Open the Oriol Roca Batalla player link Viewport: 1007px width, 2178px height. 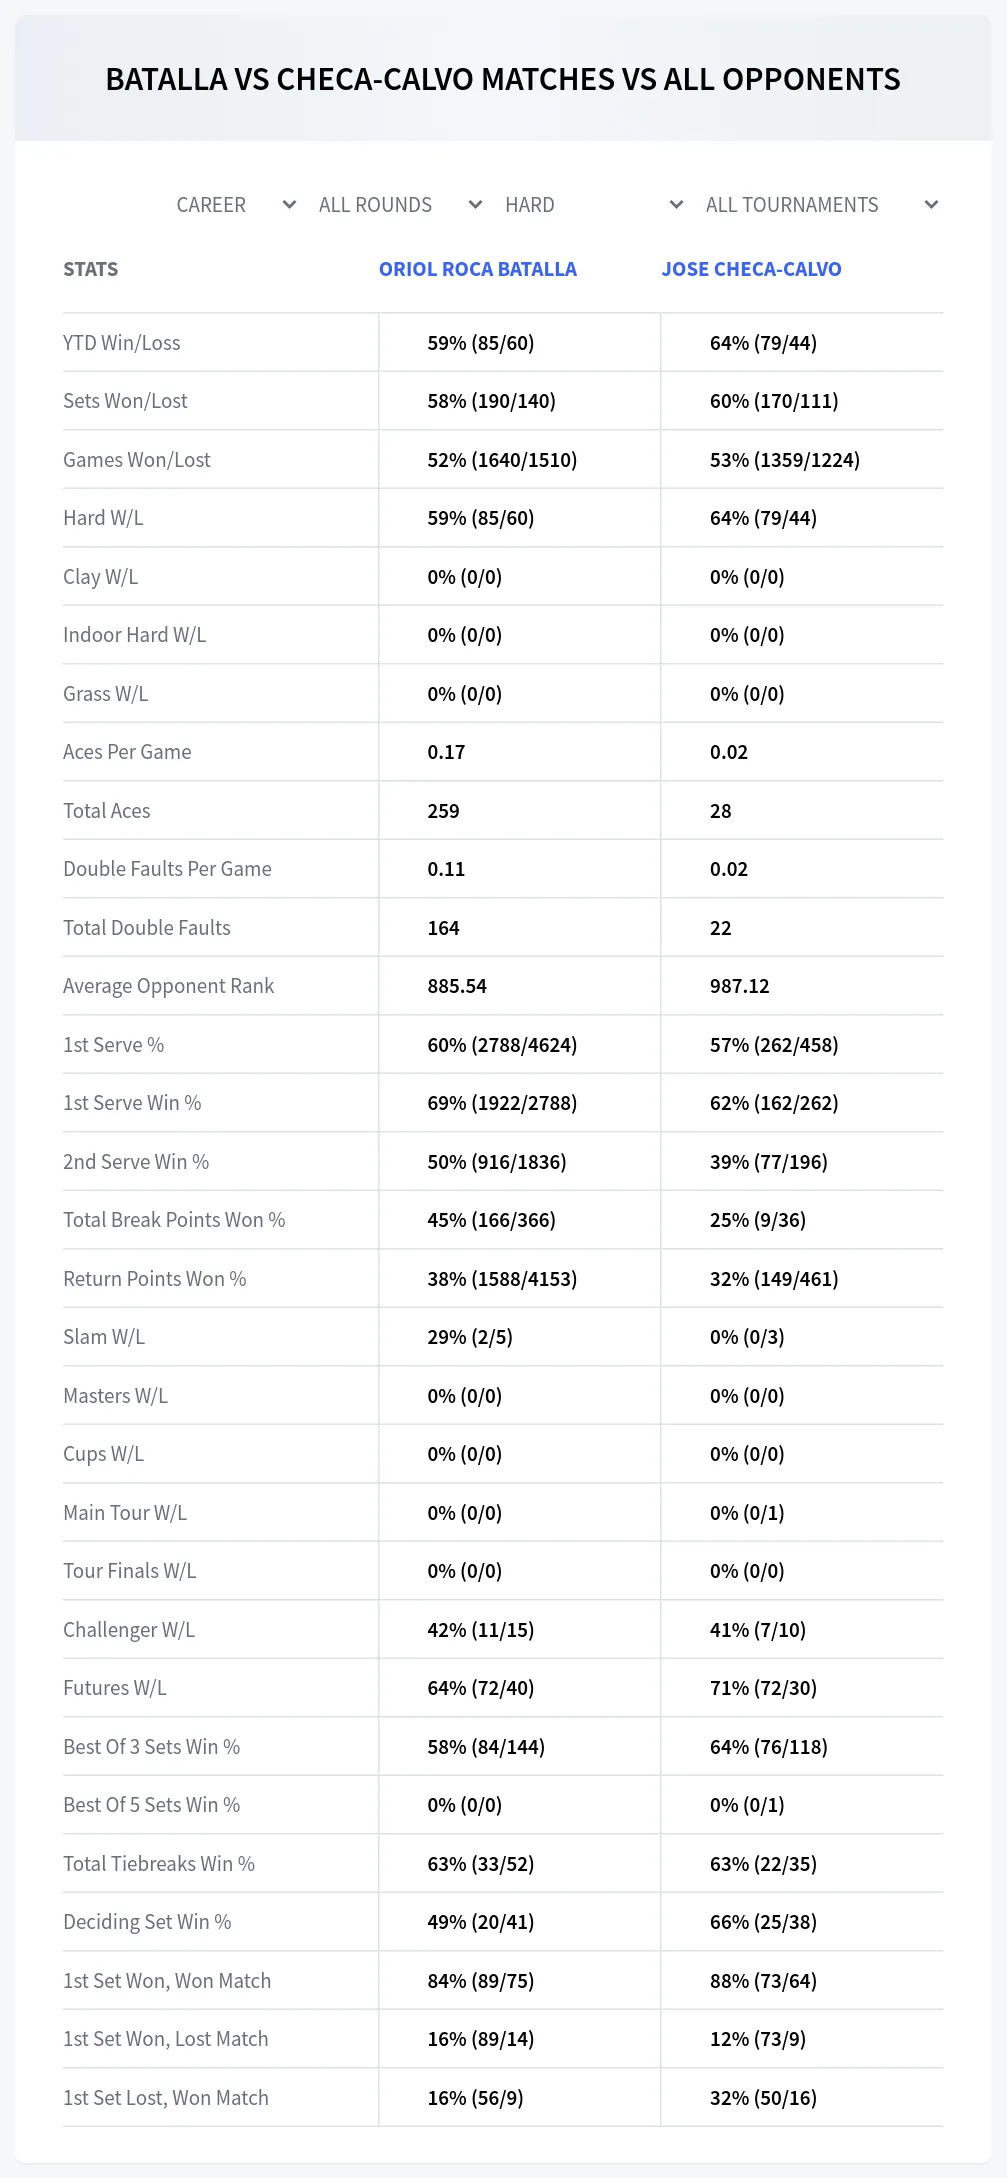tap(478, 269)
